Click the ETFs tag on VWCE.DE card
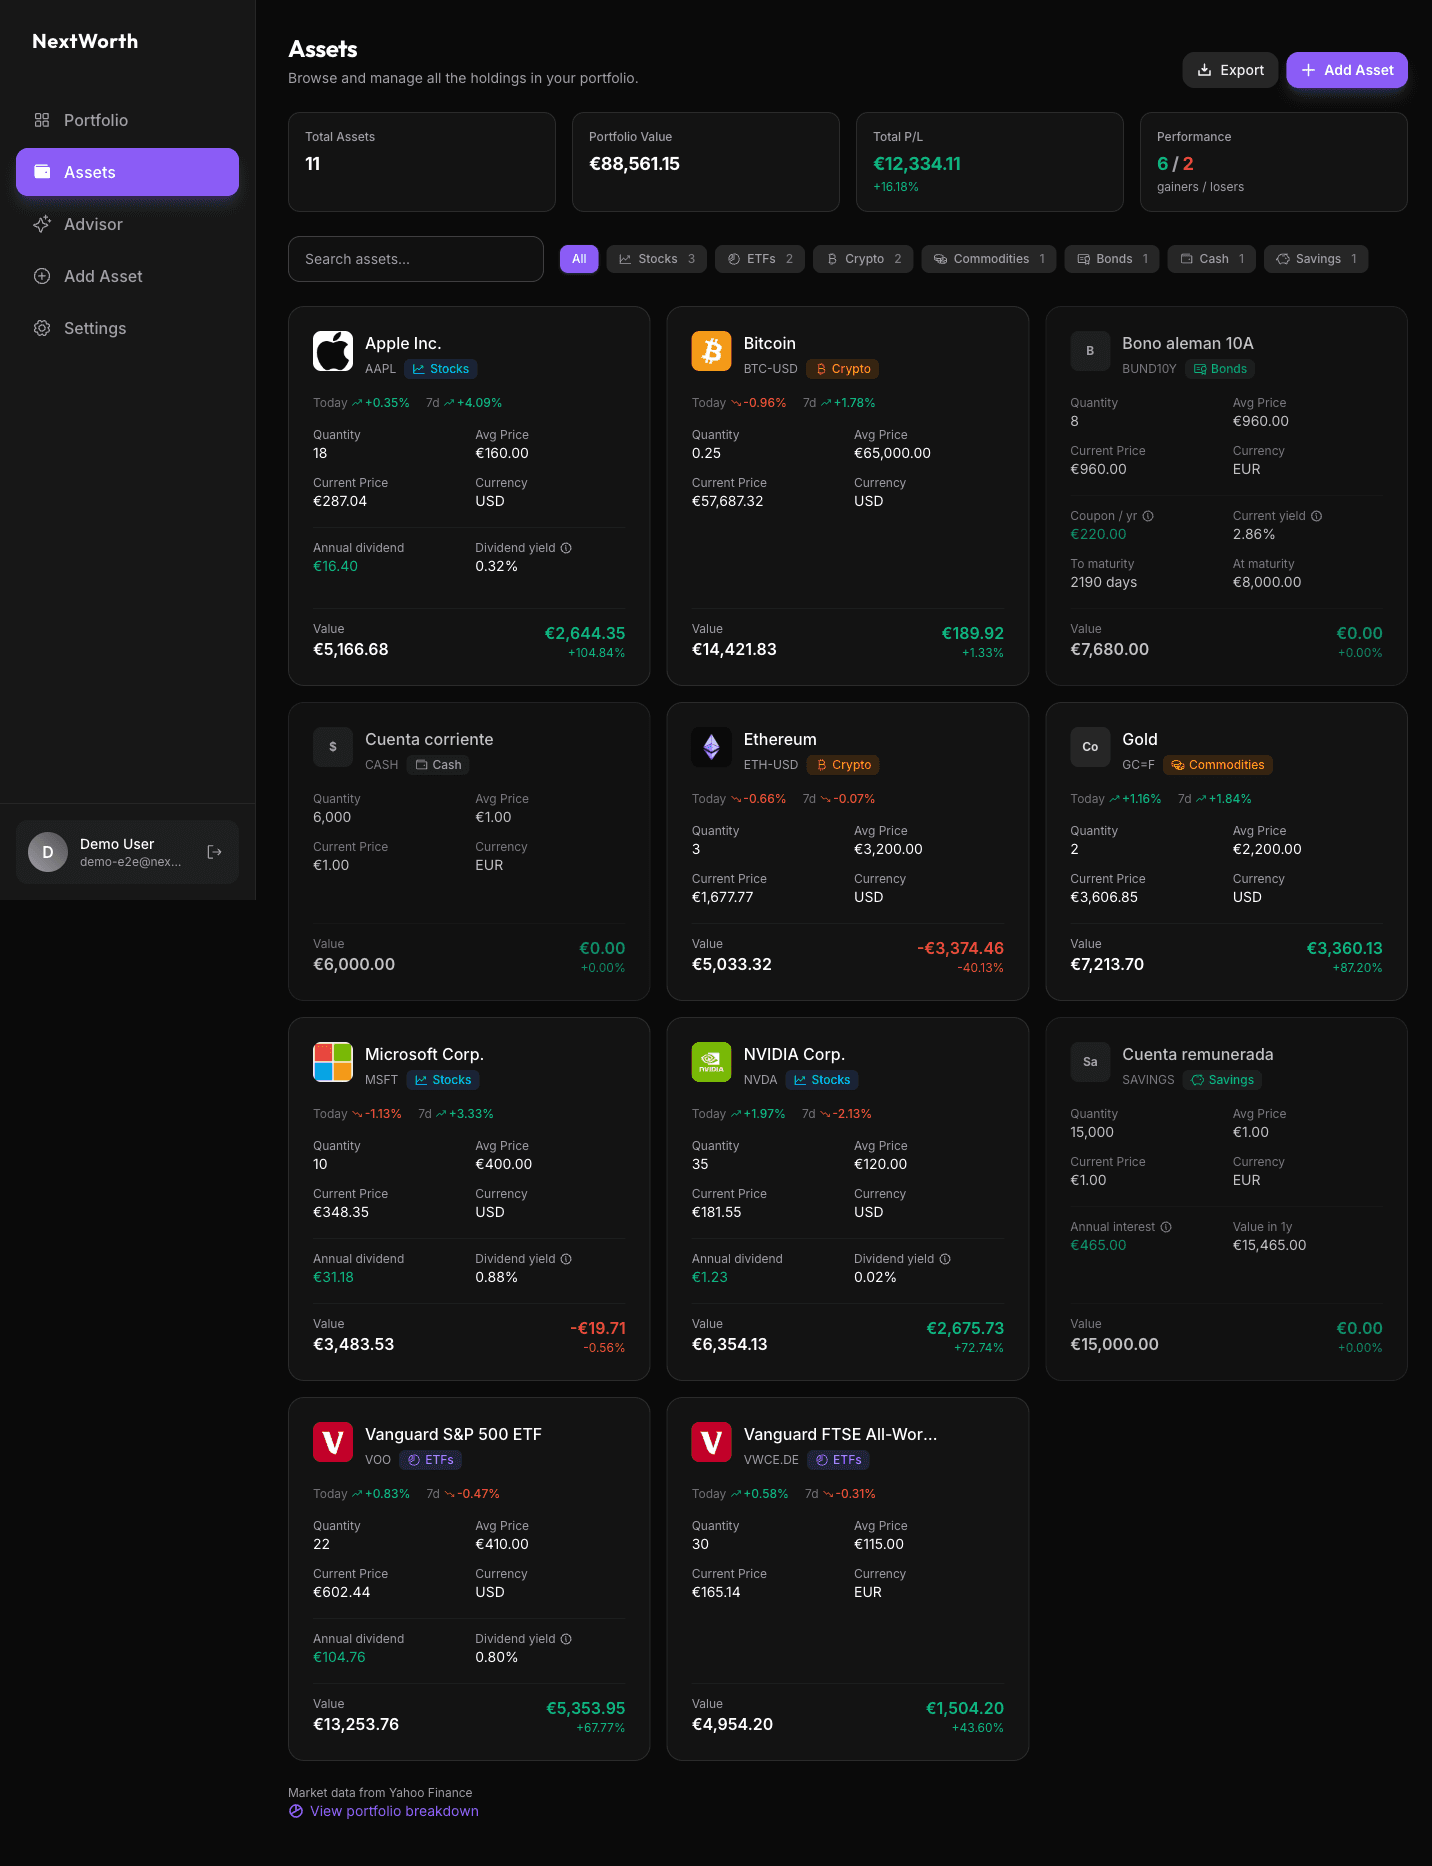 pos(838,1460)
